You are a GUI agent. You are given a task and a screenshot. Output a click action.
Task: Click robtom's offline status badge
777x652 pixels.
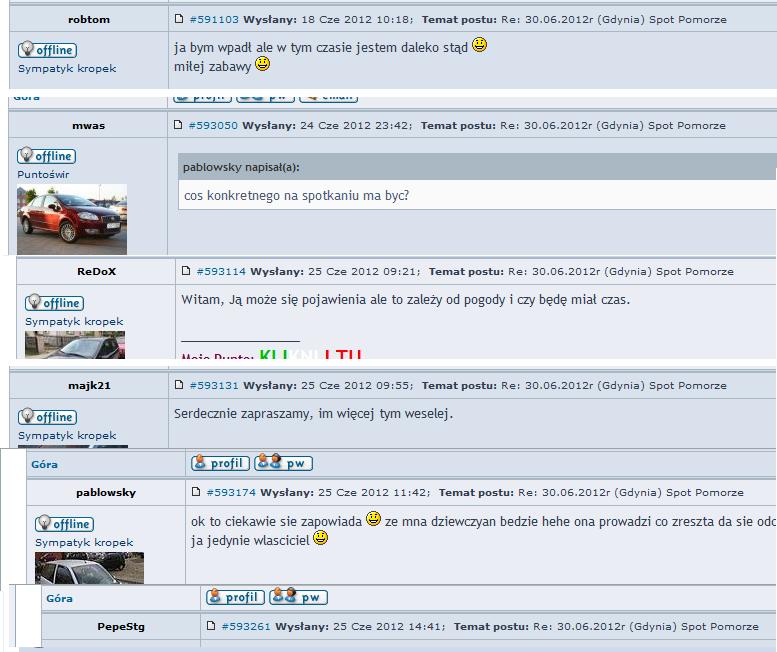[x=47, y=50]
